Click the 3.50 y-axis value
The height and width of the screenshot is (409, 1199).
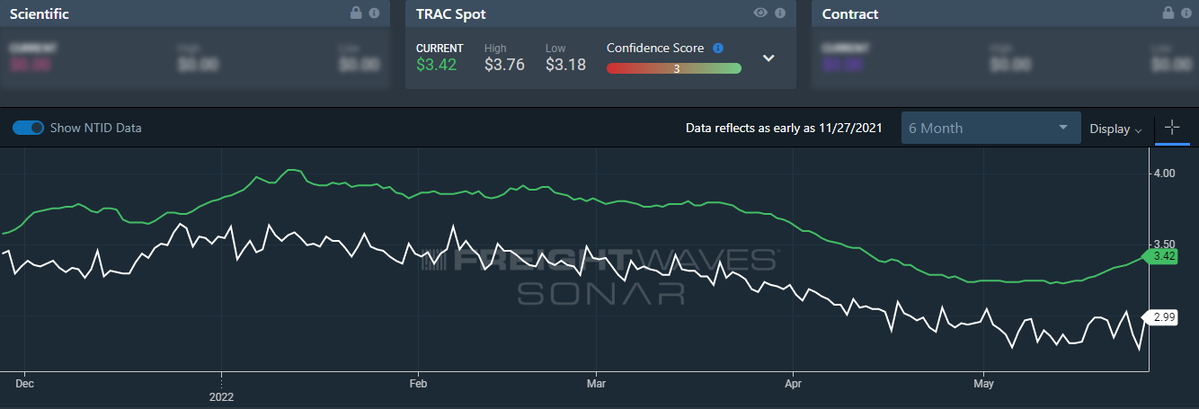click(x=1165, y=244)
